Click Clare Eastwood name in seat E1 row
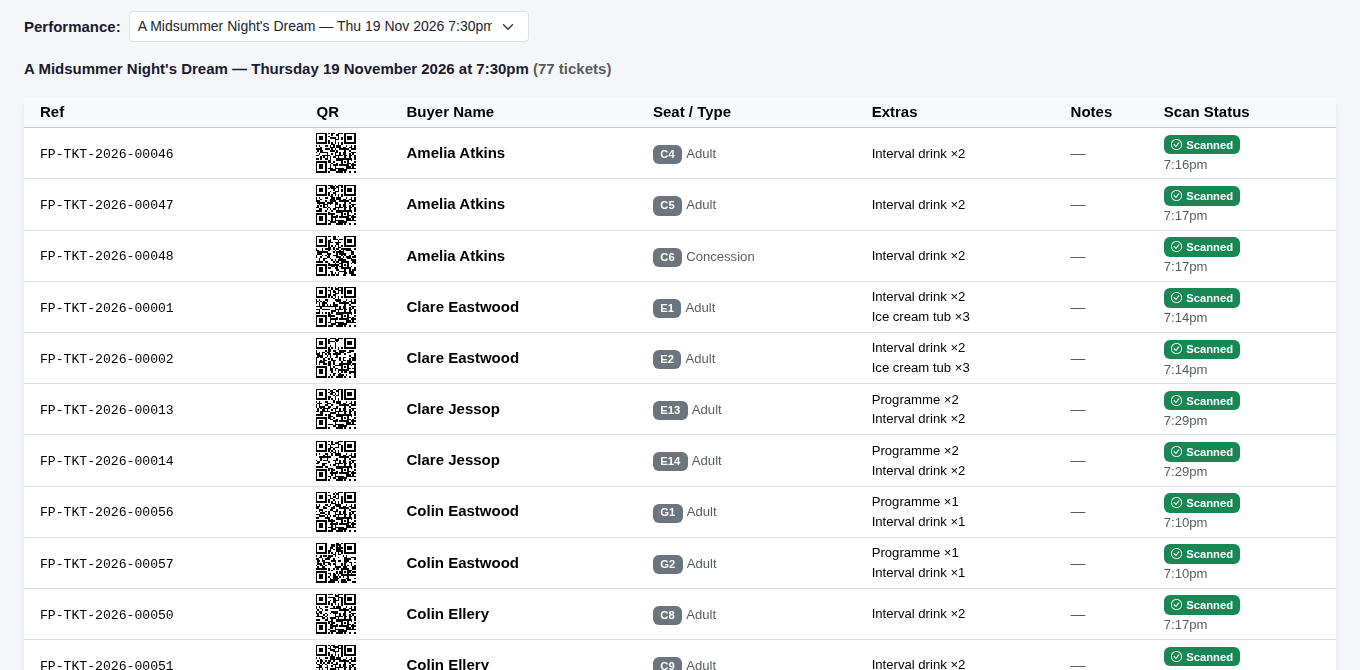 (x=462, y=307)
